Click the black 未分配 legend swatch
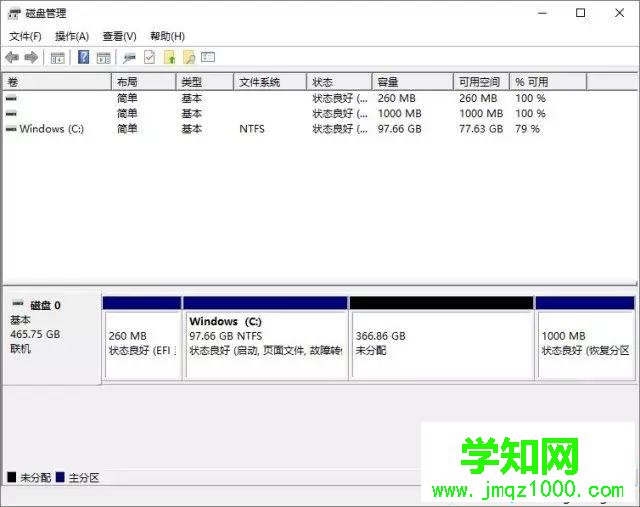 pos(12,477)
